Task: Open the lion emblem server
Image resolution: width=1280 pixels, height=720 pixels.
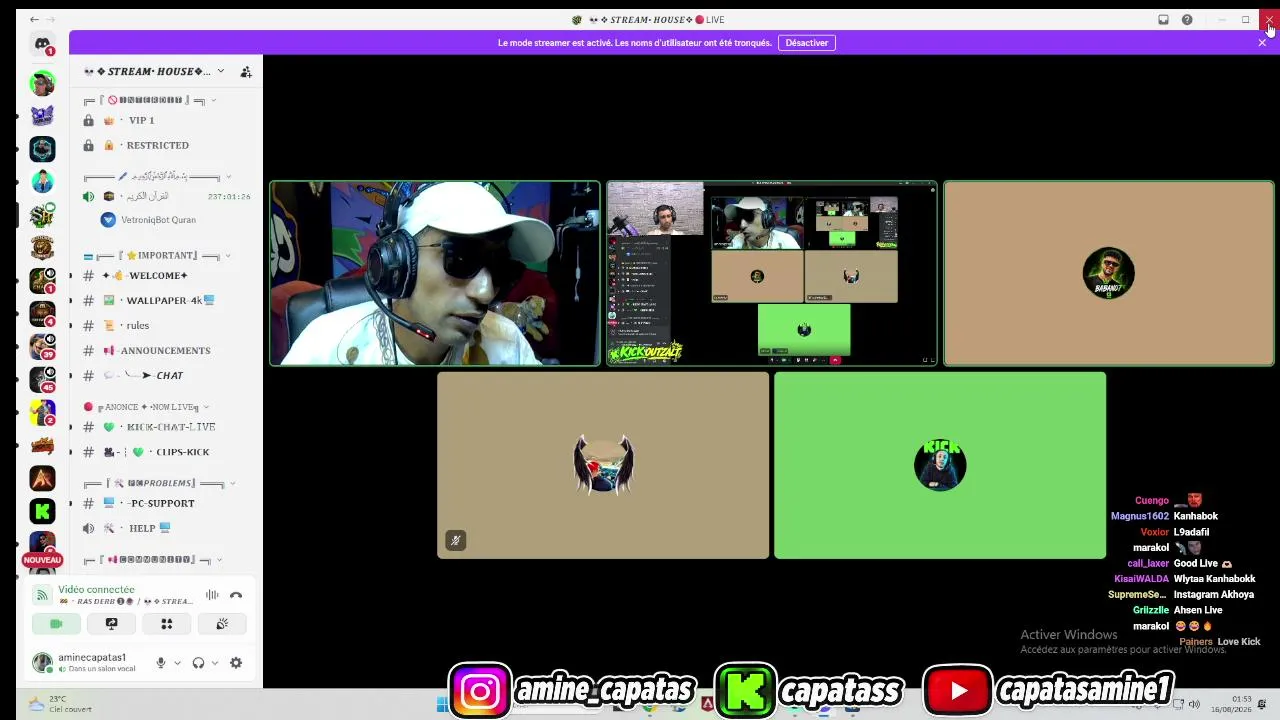Action: 42,247
